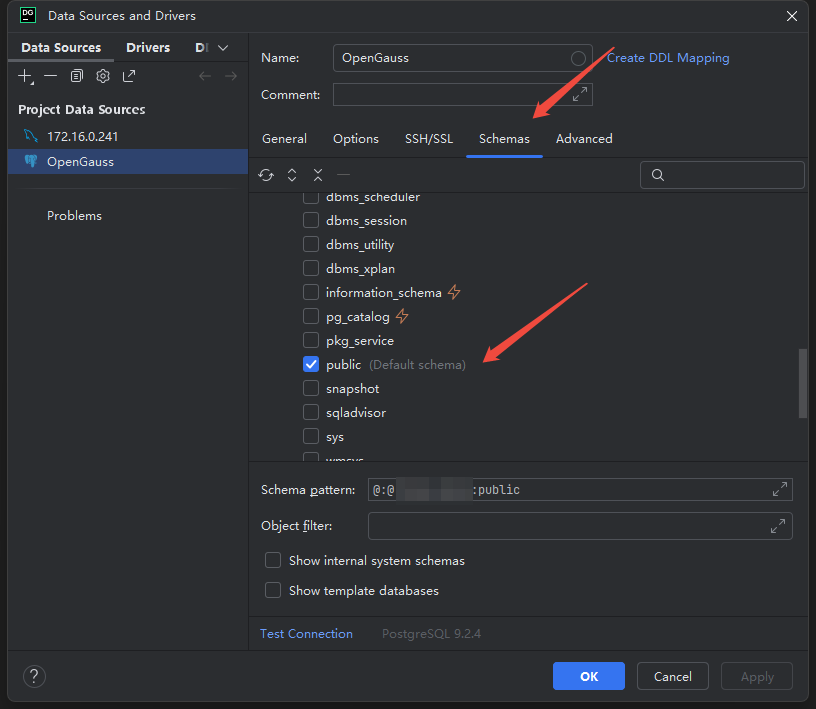Image resolution: width=816 pixels, height=709 pixels.
Task: Check the sys schema
Action: (x=311, y=436)
